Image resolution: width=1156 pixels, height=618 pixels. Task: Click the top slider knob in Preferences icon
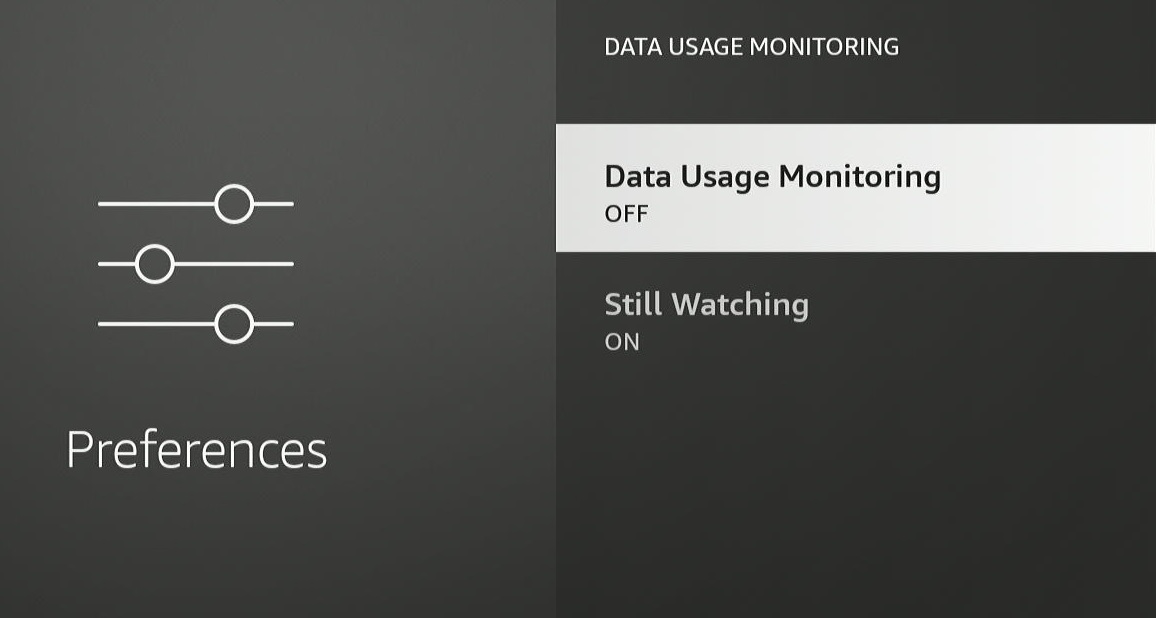(x=234, y=204)
